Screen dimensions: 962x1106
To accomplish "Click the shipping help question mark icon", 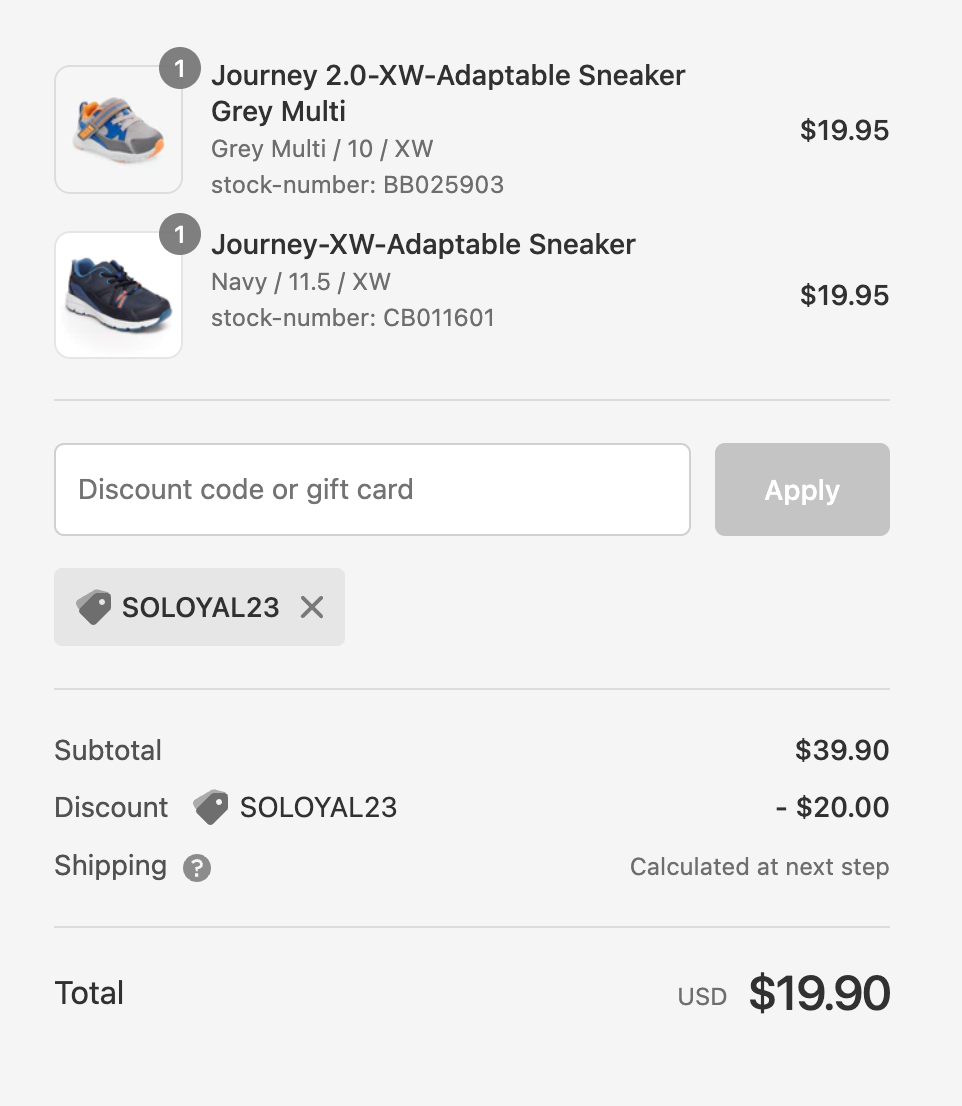I will tap(197, 868).
